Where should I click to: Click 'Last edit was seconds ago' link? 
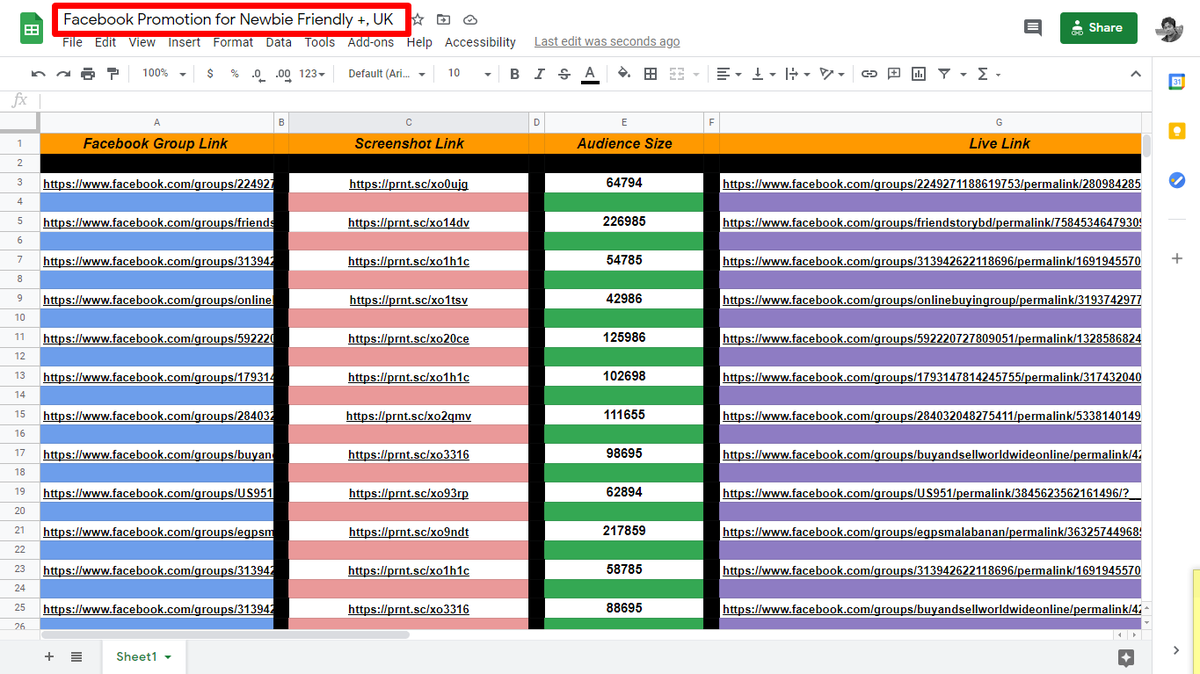[x=607, y=42]
